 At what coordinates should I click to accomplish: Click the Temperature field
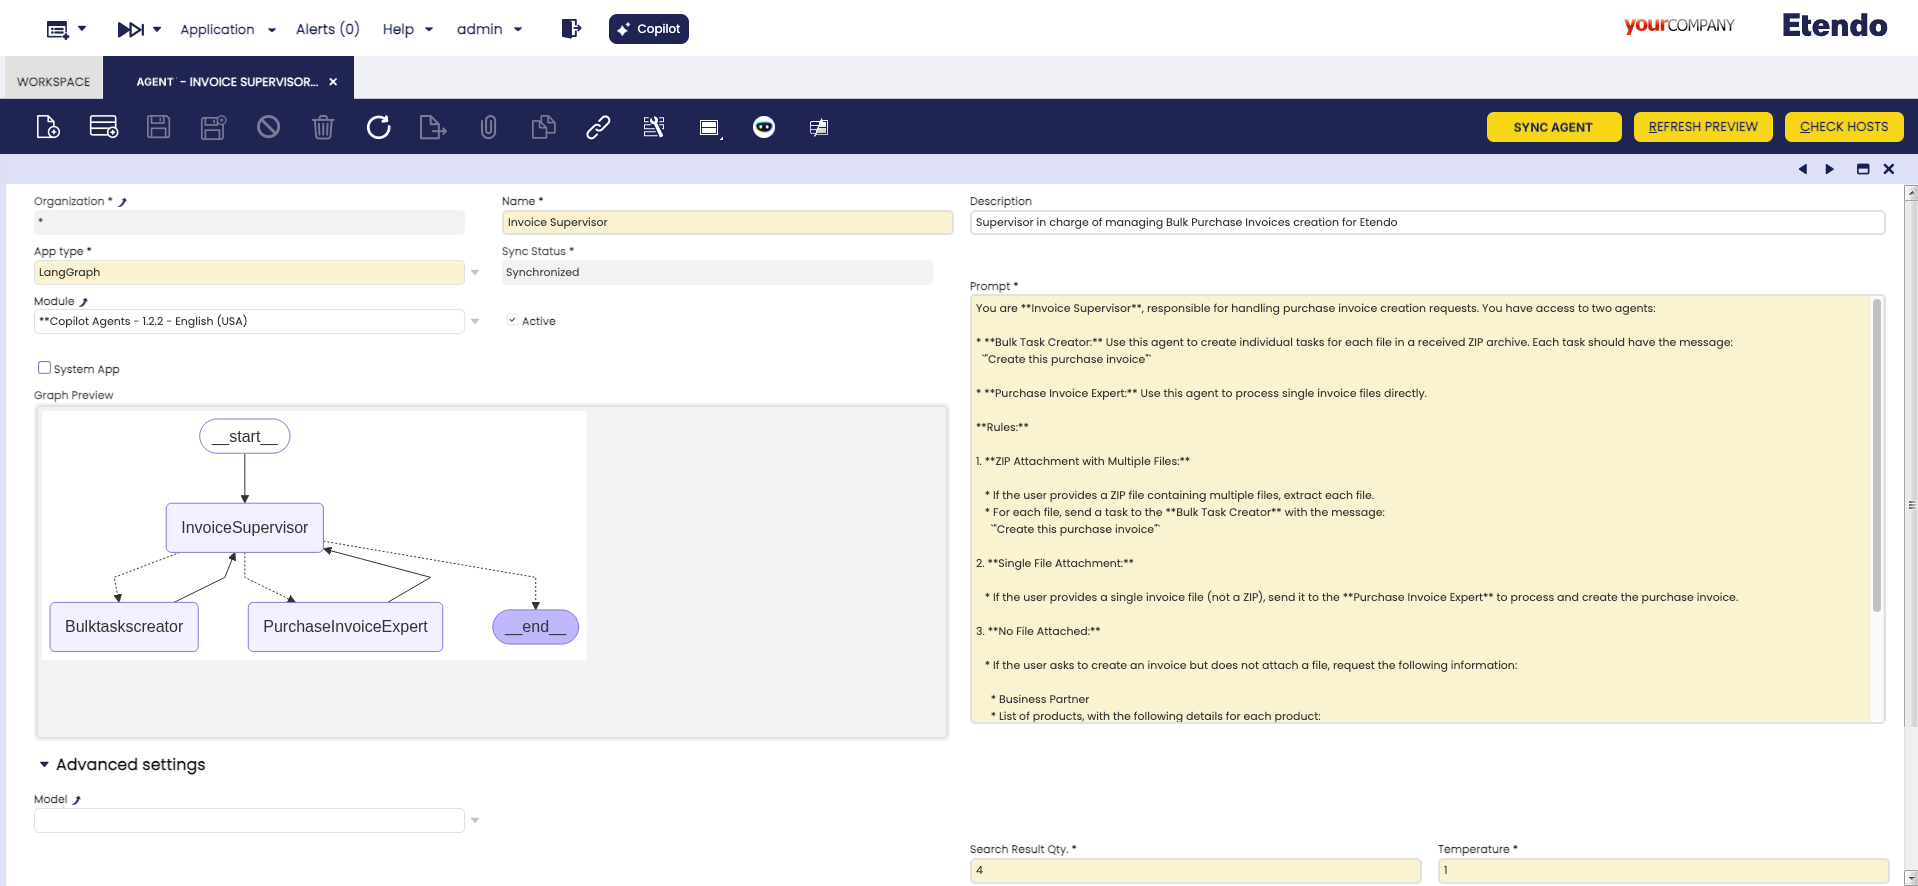[1663, 870]
